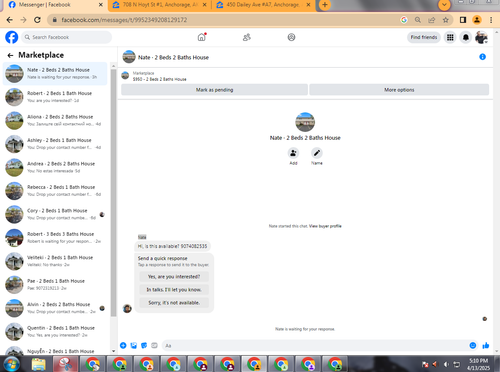The height and width of the screenshot is (372, 500).
Task: Open the notifications bell
Action: tap(466, 37)
